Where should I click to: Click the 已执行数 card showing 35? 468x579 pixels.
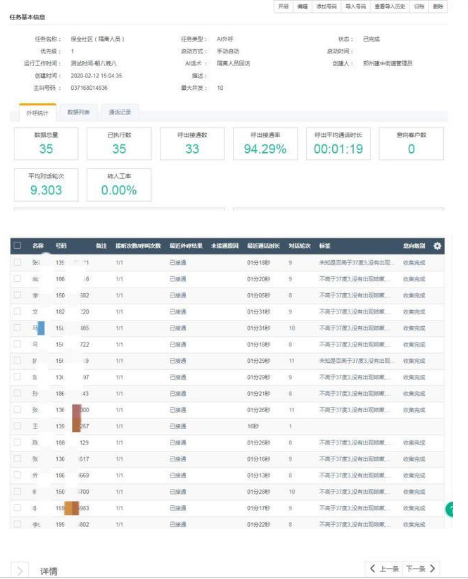(x=119, y=144)
